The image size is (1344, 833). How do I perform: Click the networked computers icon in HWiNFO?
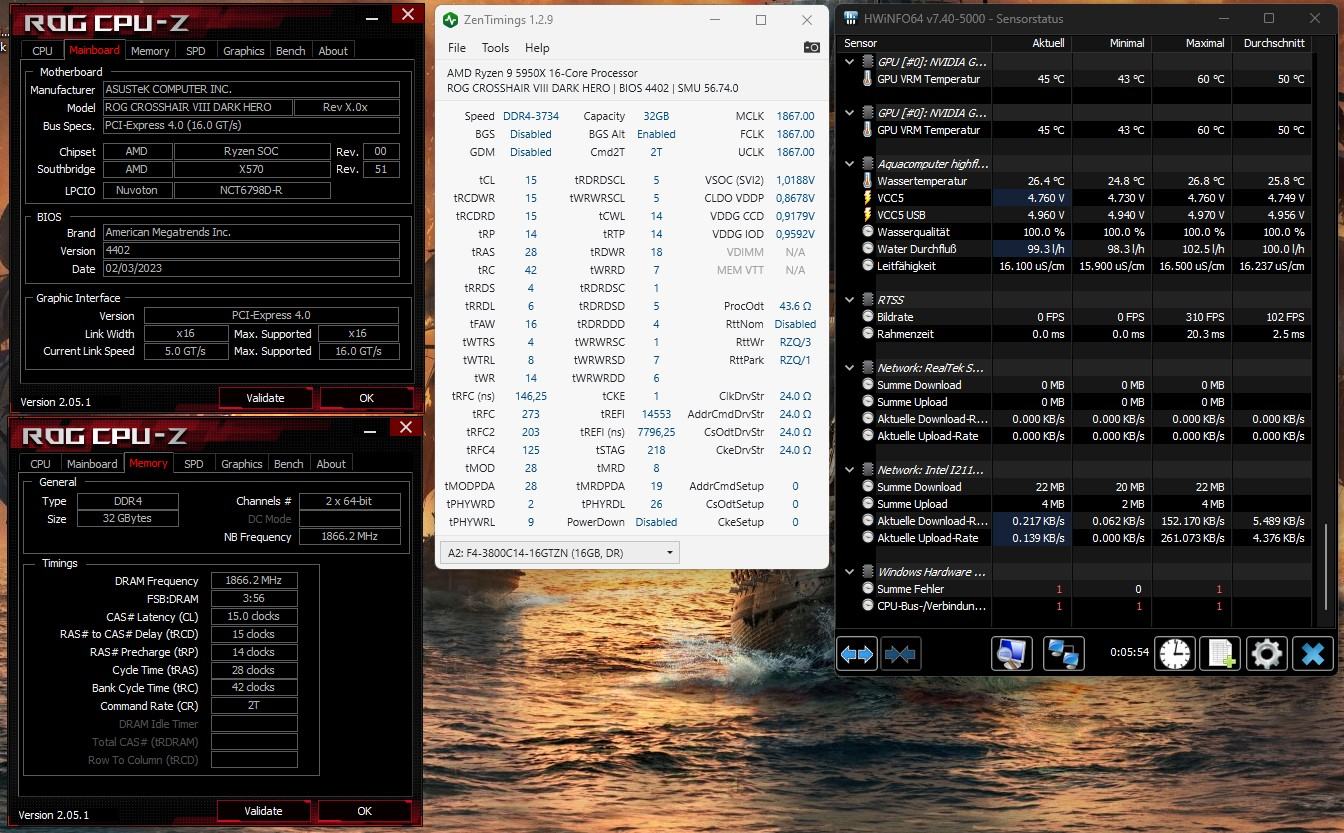[1063, 654]
